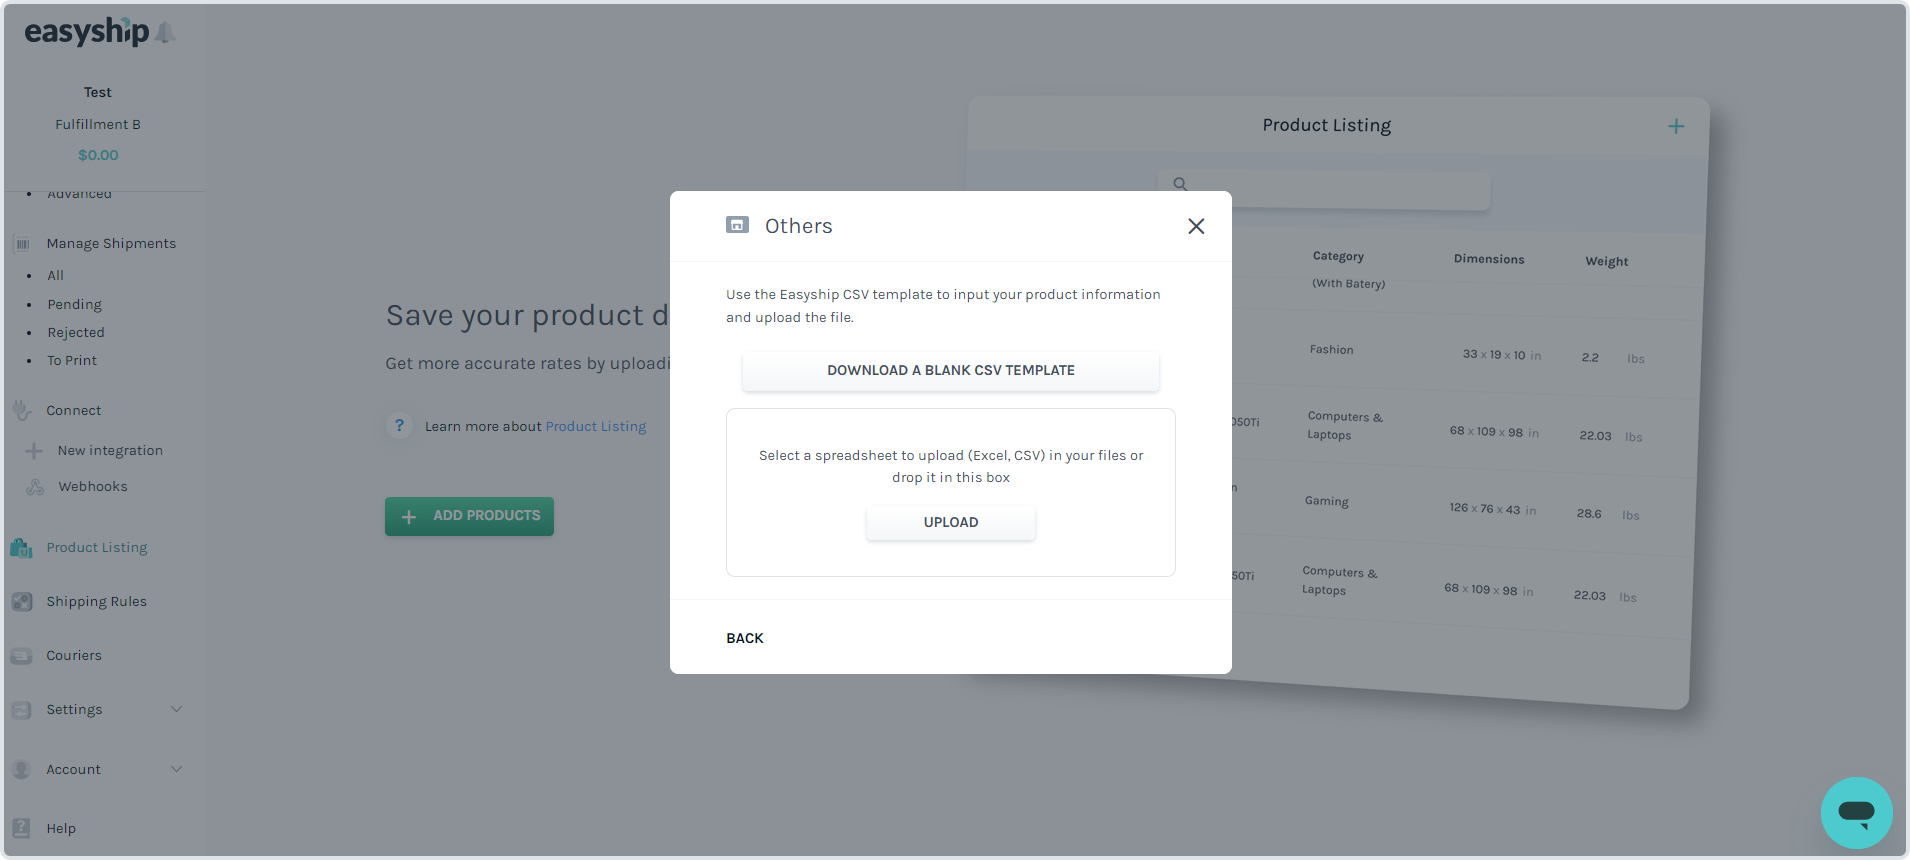Viewport: 1910px width, 860px height.
Task: Go back with the BACK button
Action: click(x=745, y=638)
